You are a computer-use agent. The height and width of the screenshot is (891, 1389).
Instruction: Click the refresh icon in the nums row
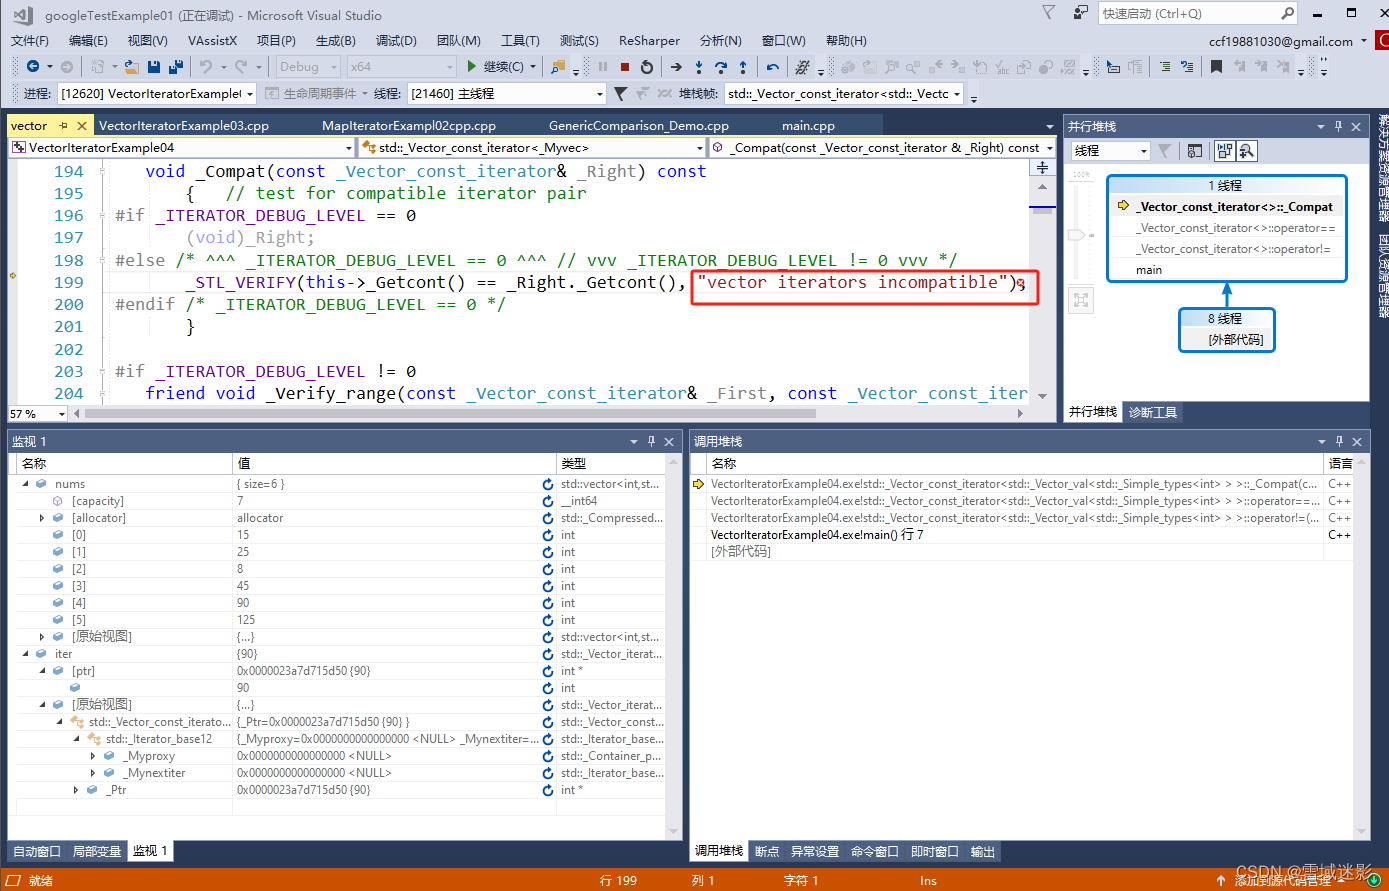click(x=548, y=484)
